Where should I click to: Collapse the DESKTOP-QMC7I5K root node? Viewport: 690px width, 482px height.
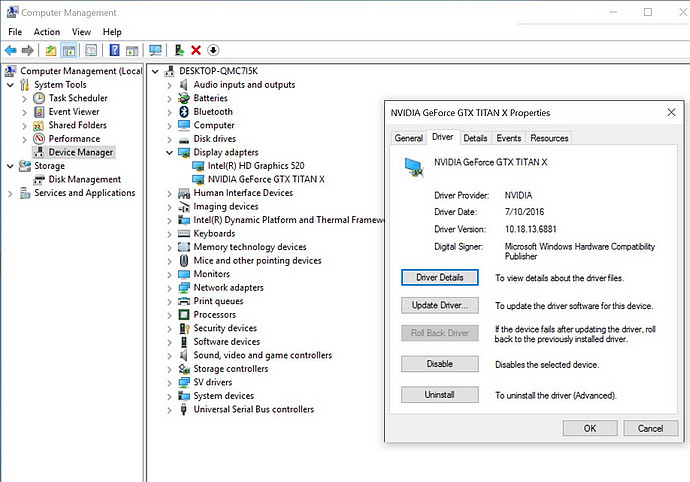click(155, 71)
